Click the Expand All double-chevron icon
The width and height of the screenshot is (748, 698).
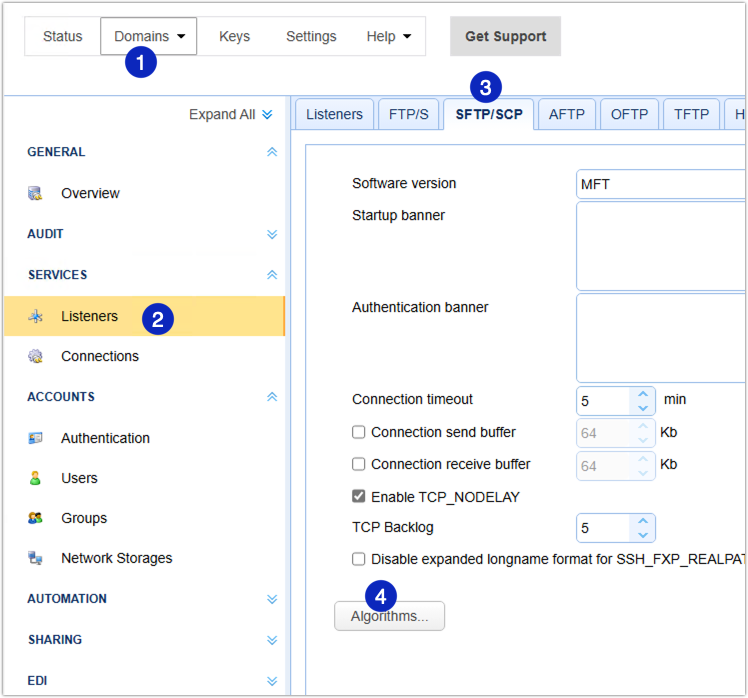click(x=267, y=115)
